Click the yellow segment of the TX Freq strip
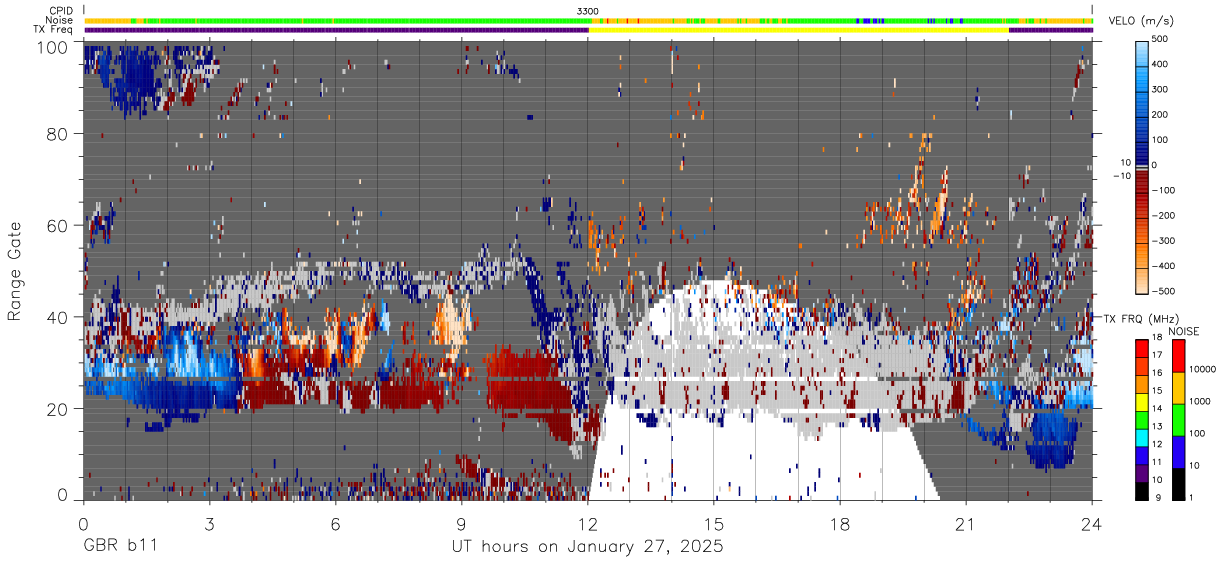The width and height of the screenshot is (1228, 567). [x=799, y=30]
